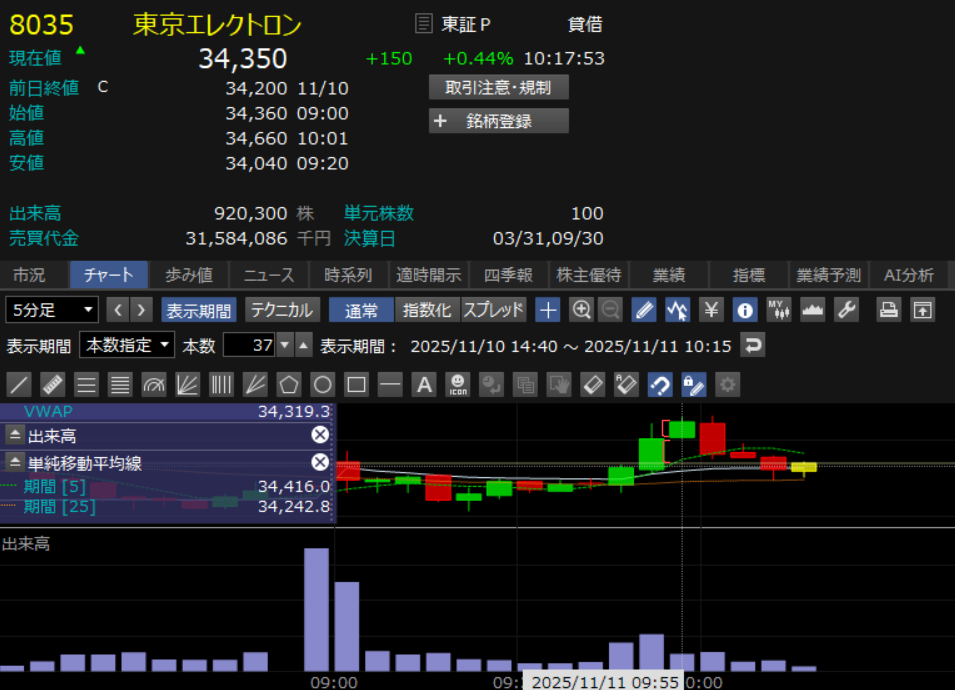The height and width of the screenshot is (690, 955).
Task: Remove the 出来高 indicator with X
Action: tap(319, 435)
